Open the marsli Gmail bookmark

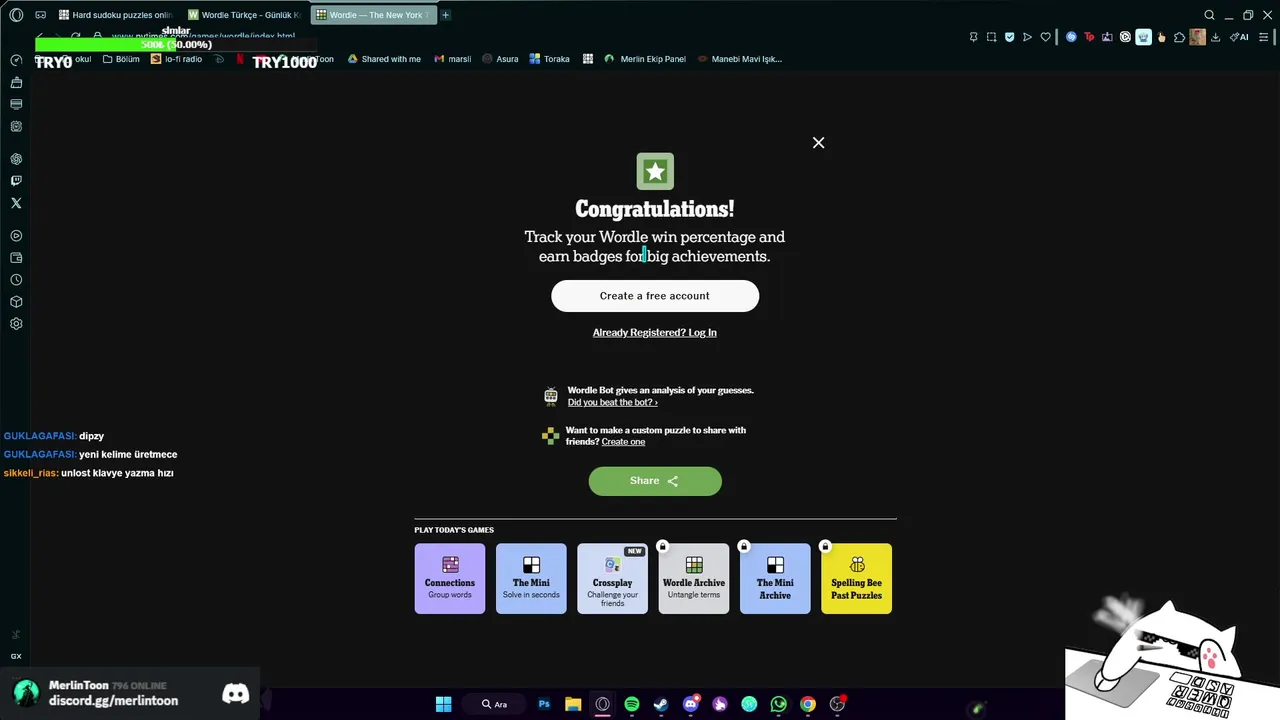click(453, 59)
